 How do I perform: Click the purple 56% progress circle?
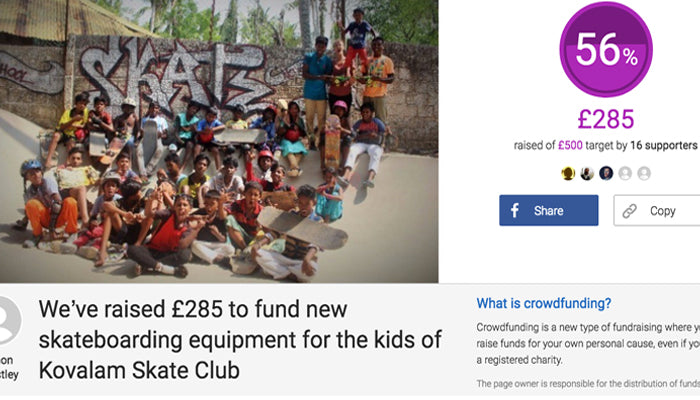[x=606, y=49]
